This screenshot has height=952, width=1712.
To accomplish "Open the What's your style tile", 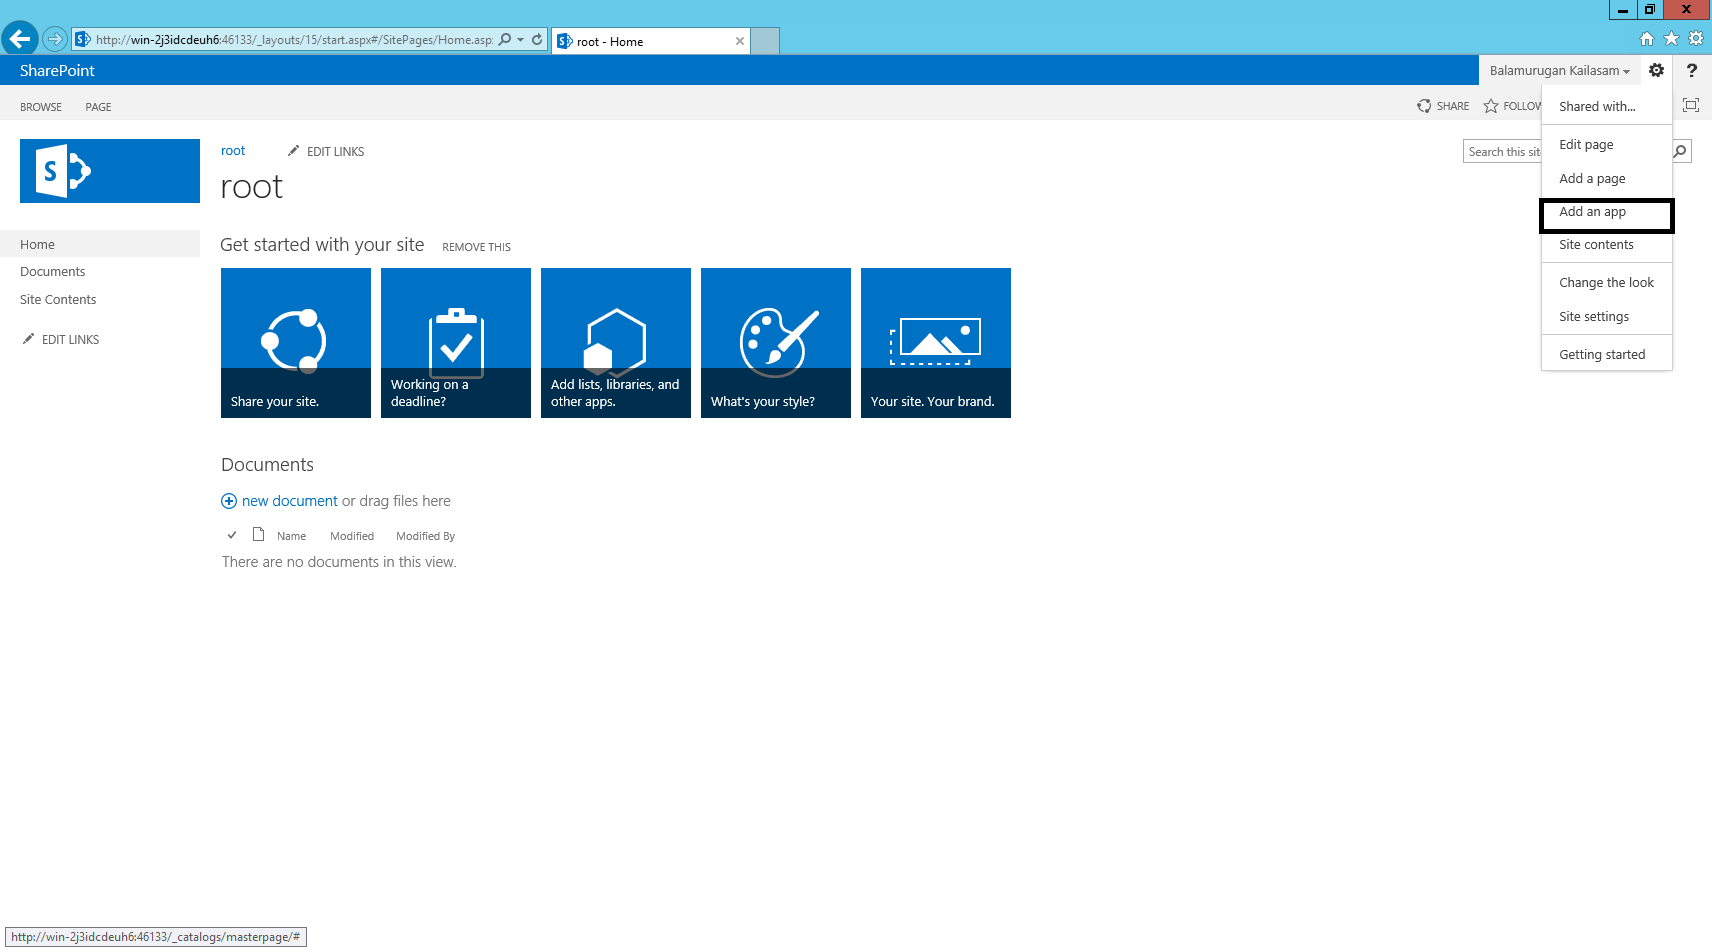I will [x=776, y=343].
